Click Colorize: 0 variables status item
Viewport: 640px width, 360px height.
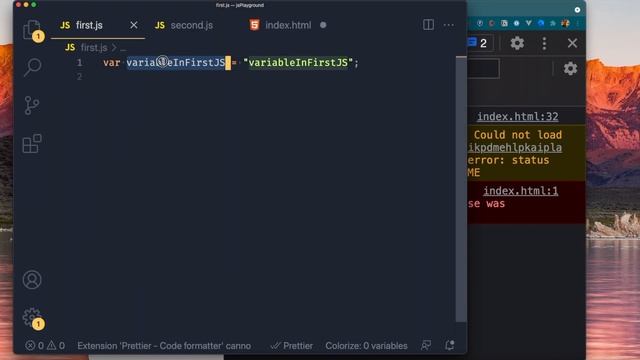click(366, 346)
